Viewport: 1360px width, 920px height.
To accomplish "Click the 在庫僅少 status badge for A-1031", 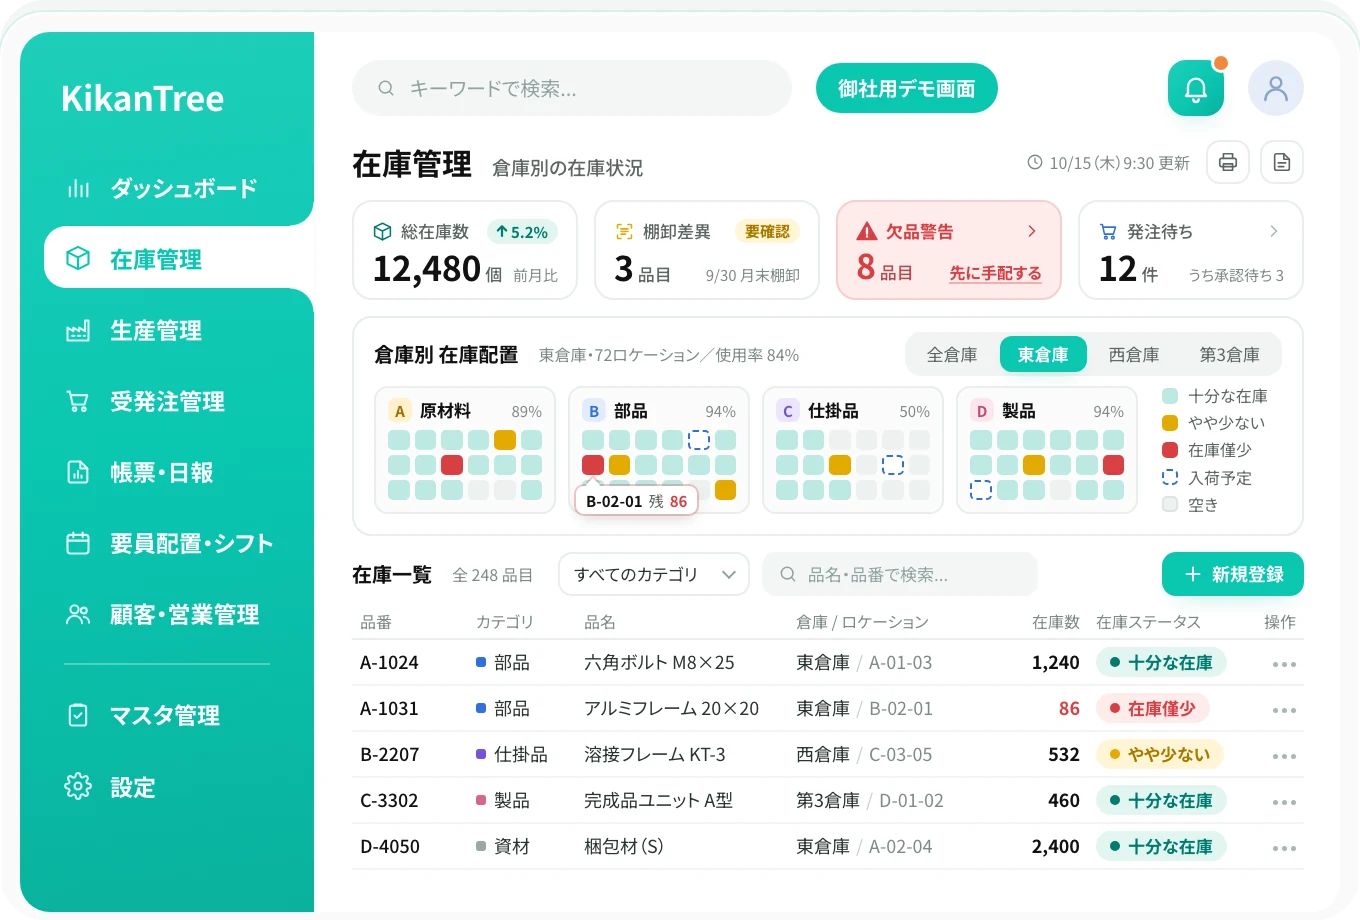I will (1153, 709).
